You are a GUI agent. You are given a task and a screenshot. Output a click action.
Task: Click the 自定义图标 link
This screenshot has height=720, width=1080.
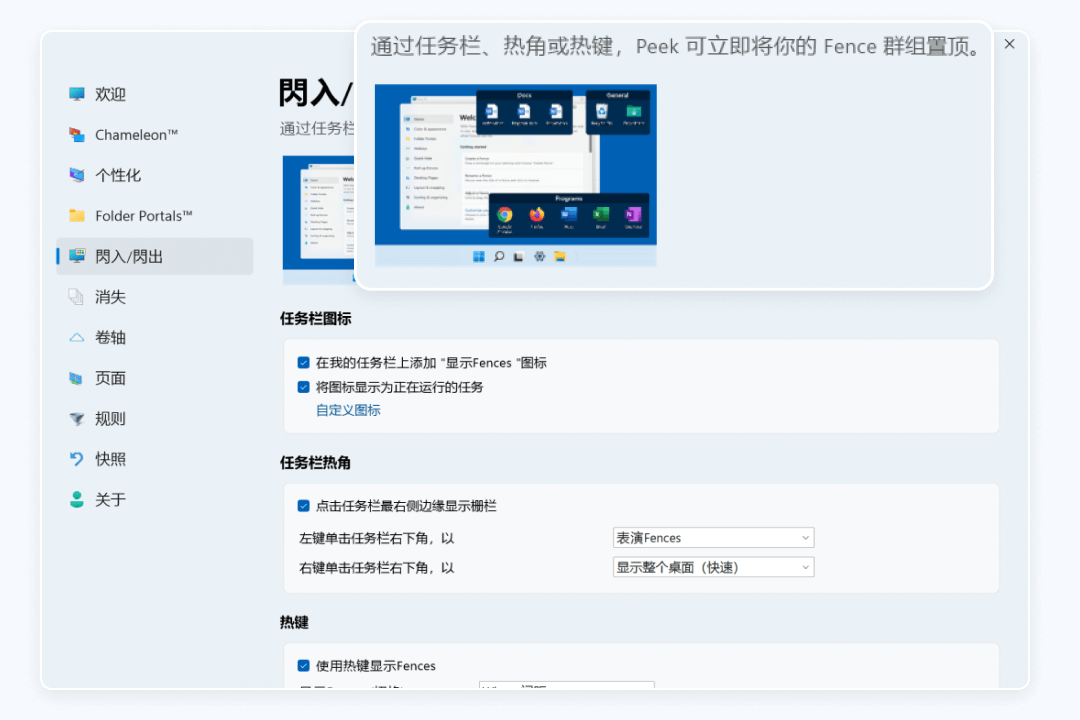coord(348,410)
